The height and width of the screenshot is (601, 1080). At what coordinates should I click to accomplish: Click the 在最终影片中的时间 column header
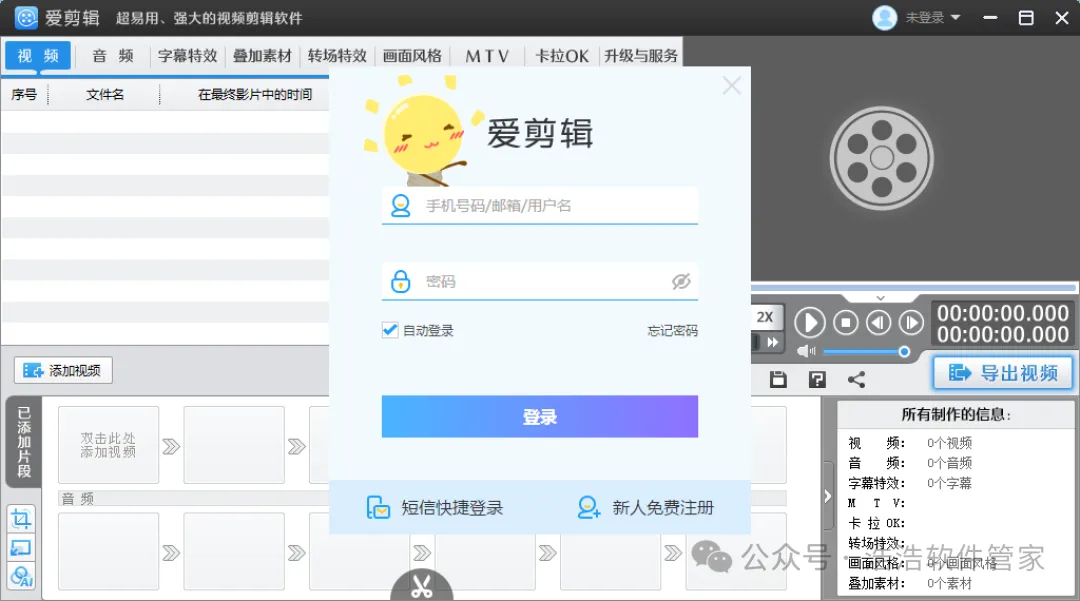(x=255, y=94)
